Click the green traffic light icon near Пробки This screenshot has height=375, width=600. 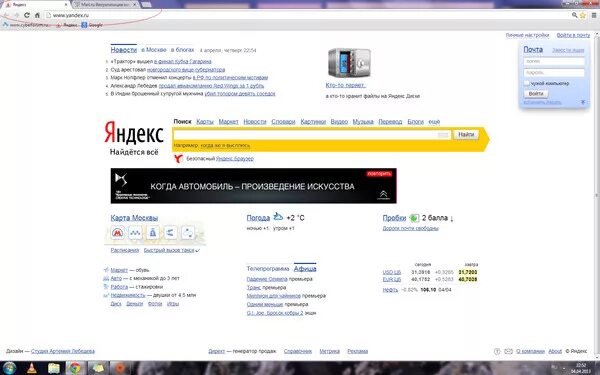[414, 218]
